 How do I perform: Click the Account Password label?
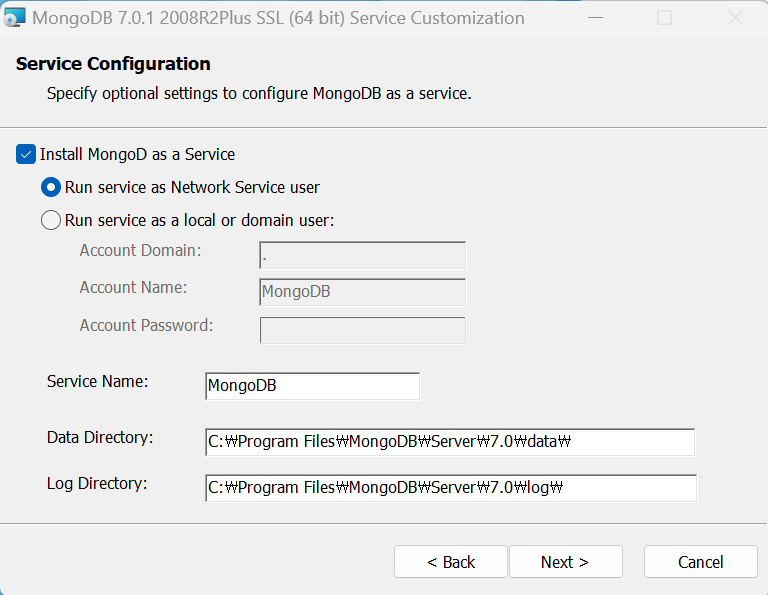click(146, 325)
